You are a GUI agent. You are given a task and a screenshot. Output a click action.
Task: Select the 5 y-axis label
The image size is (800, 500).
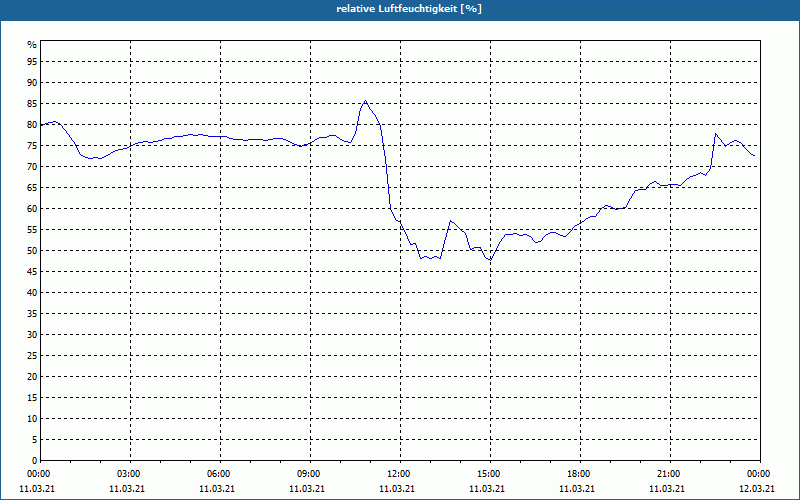point(35,440)
